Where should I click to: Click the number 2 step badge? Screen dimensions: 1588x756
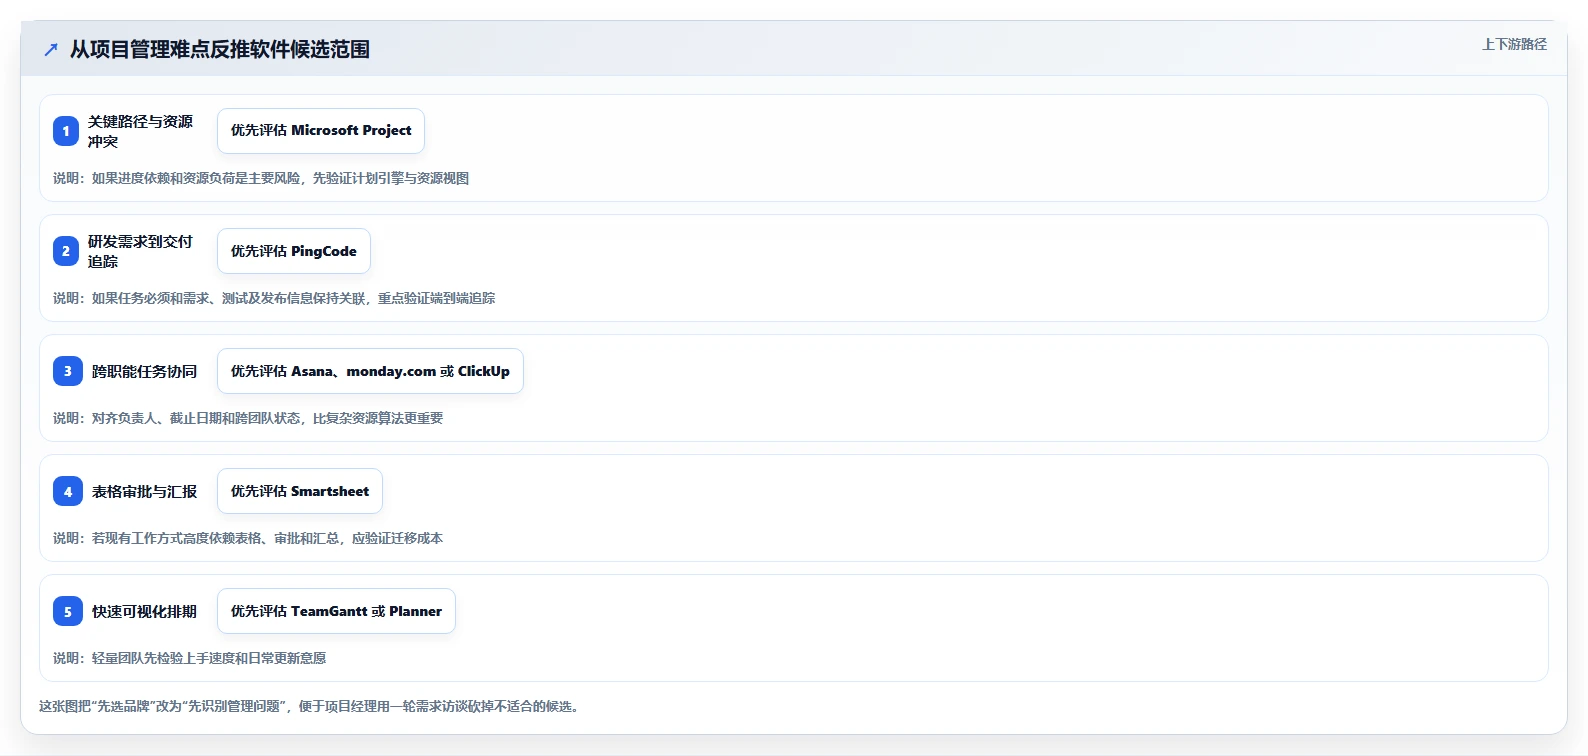point(66,251)
